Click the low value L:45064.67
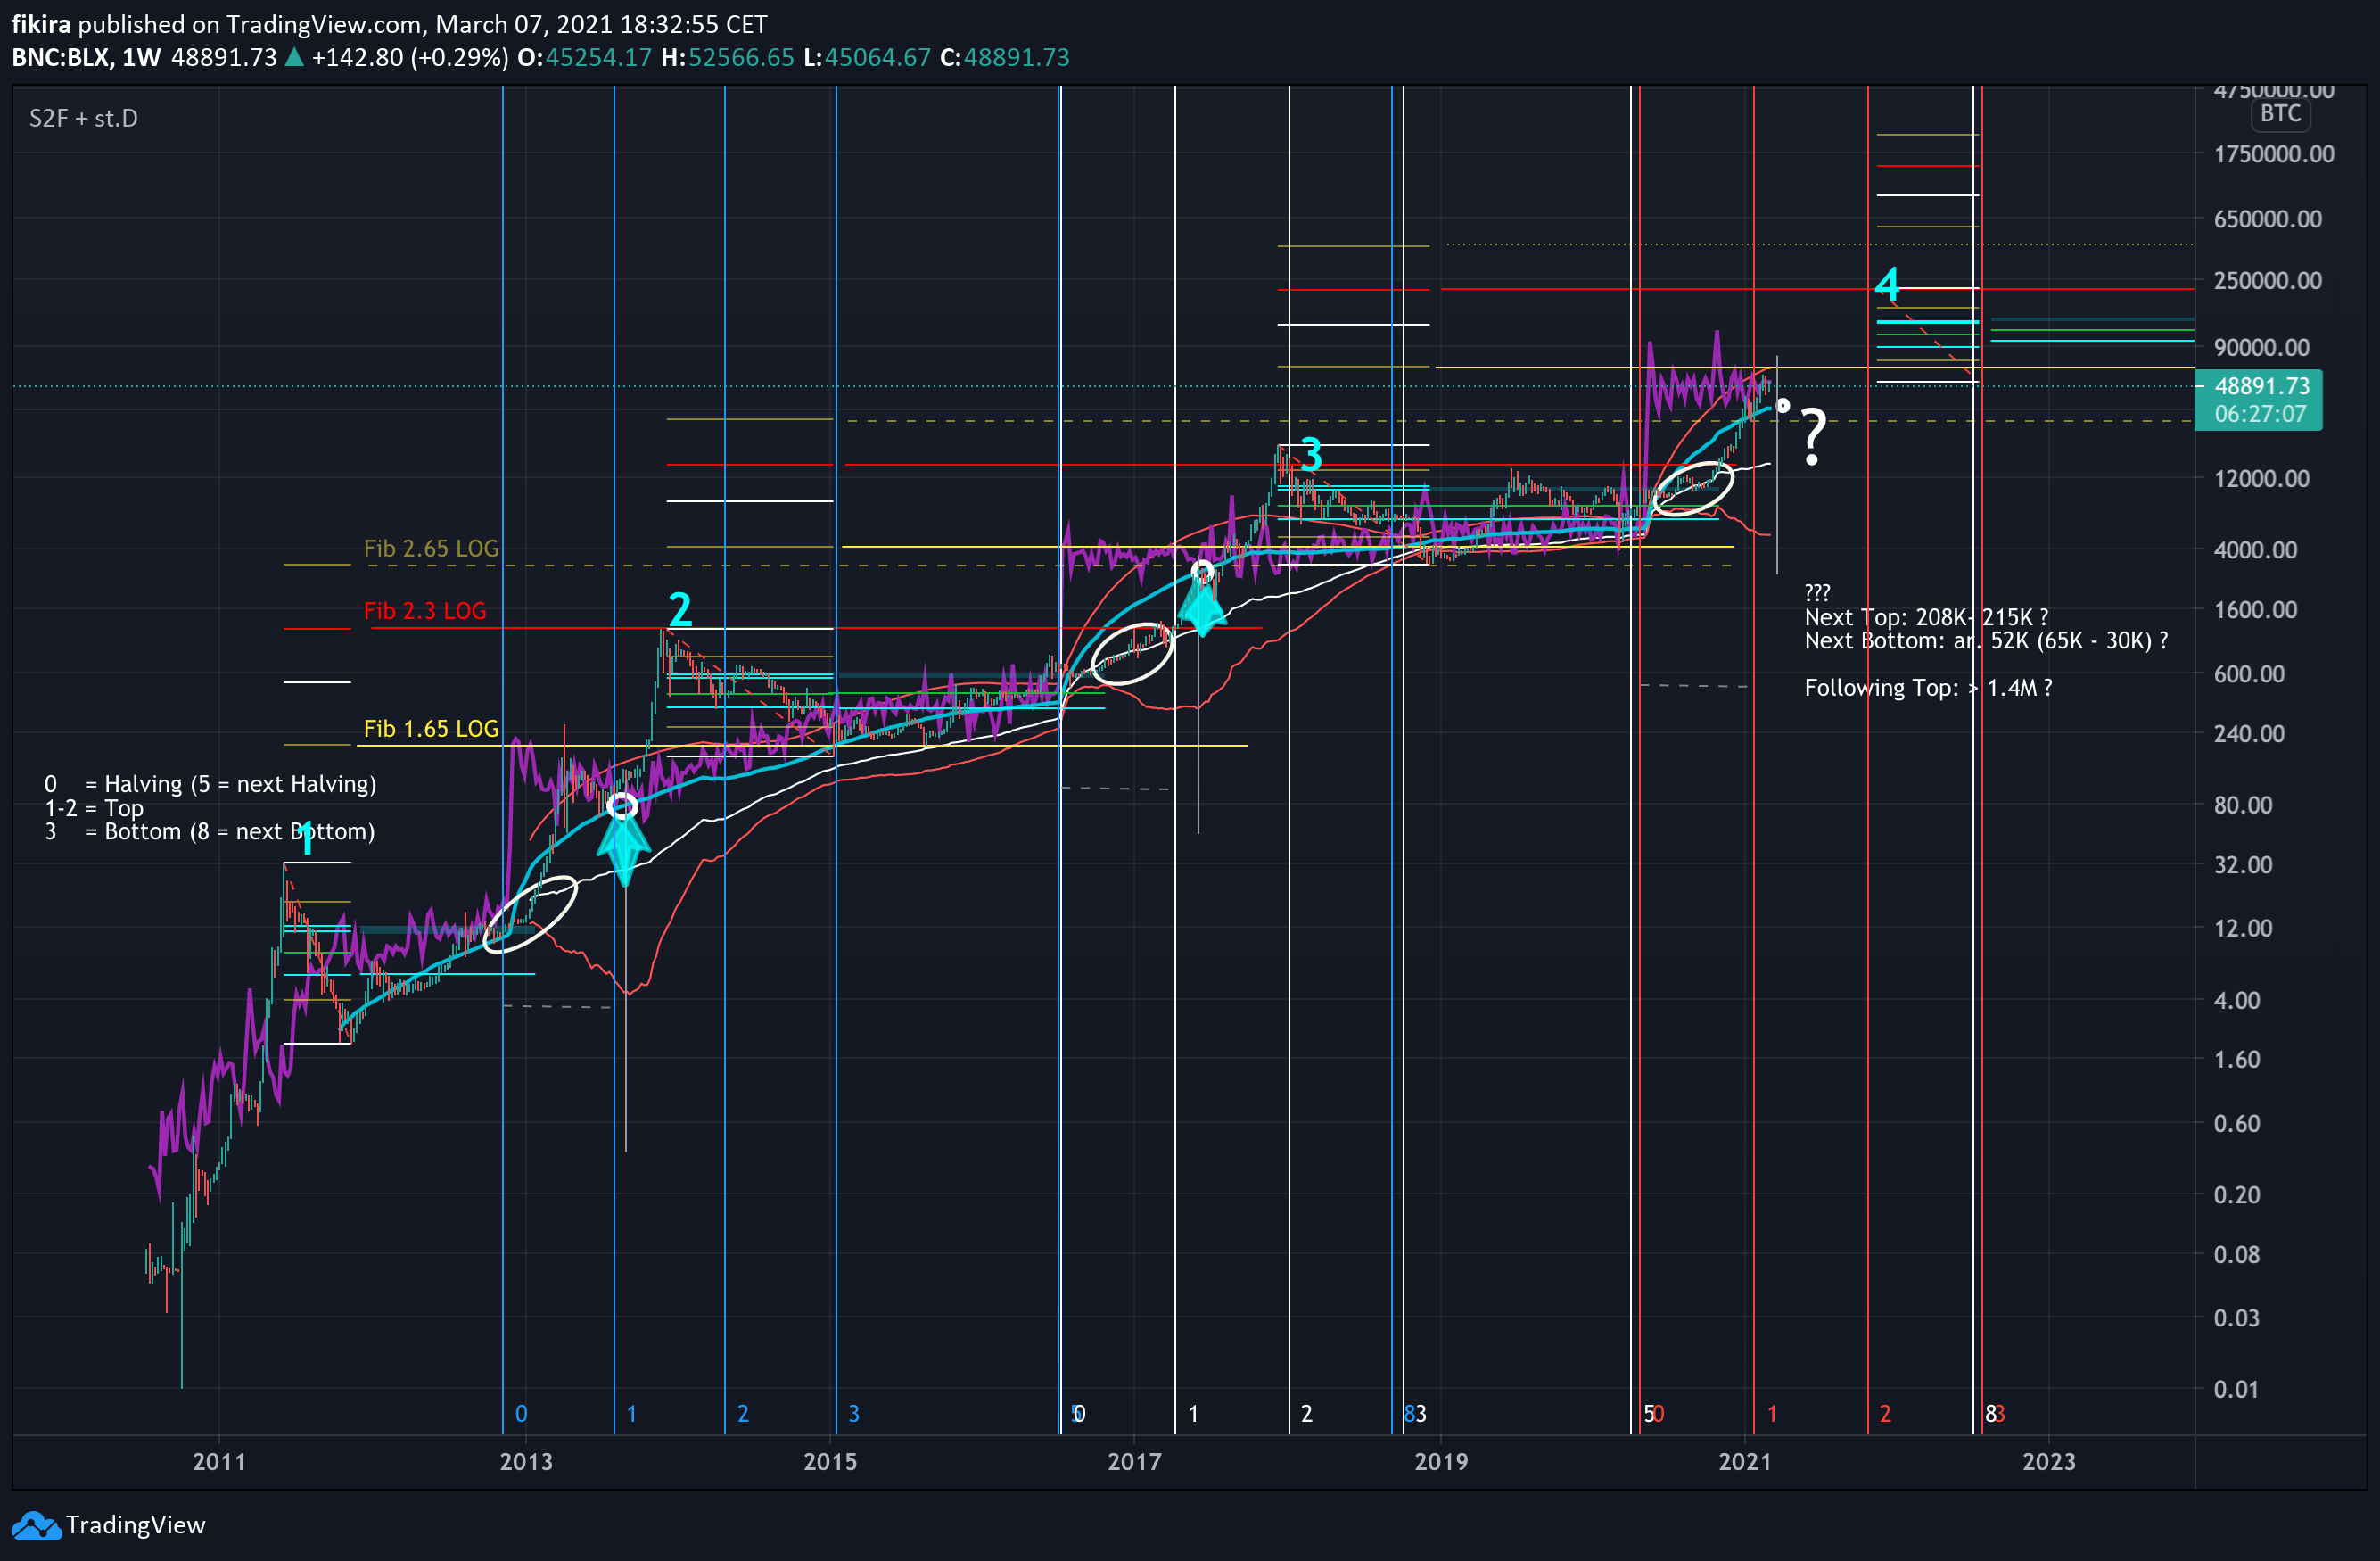The image size is (2380, 1561). coord(867,57)
